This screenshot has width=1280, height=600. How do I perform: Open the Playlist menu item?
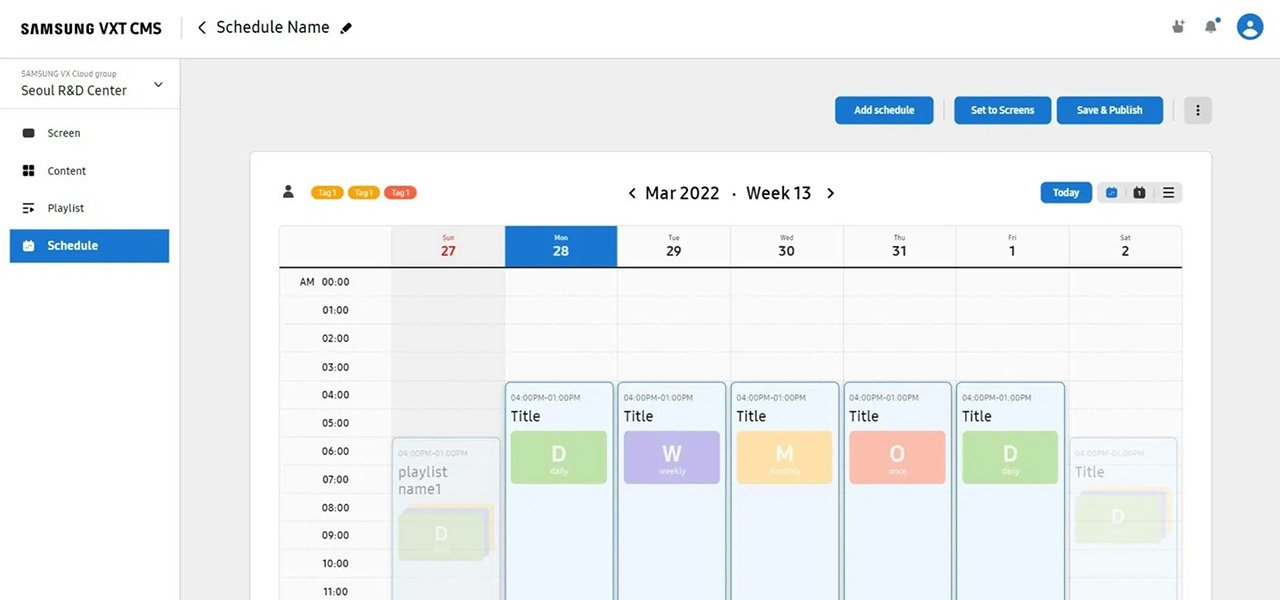[x=90, y=208]
